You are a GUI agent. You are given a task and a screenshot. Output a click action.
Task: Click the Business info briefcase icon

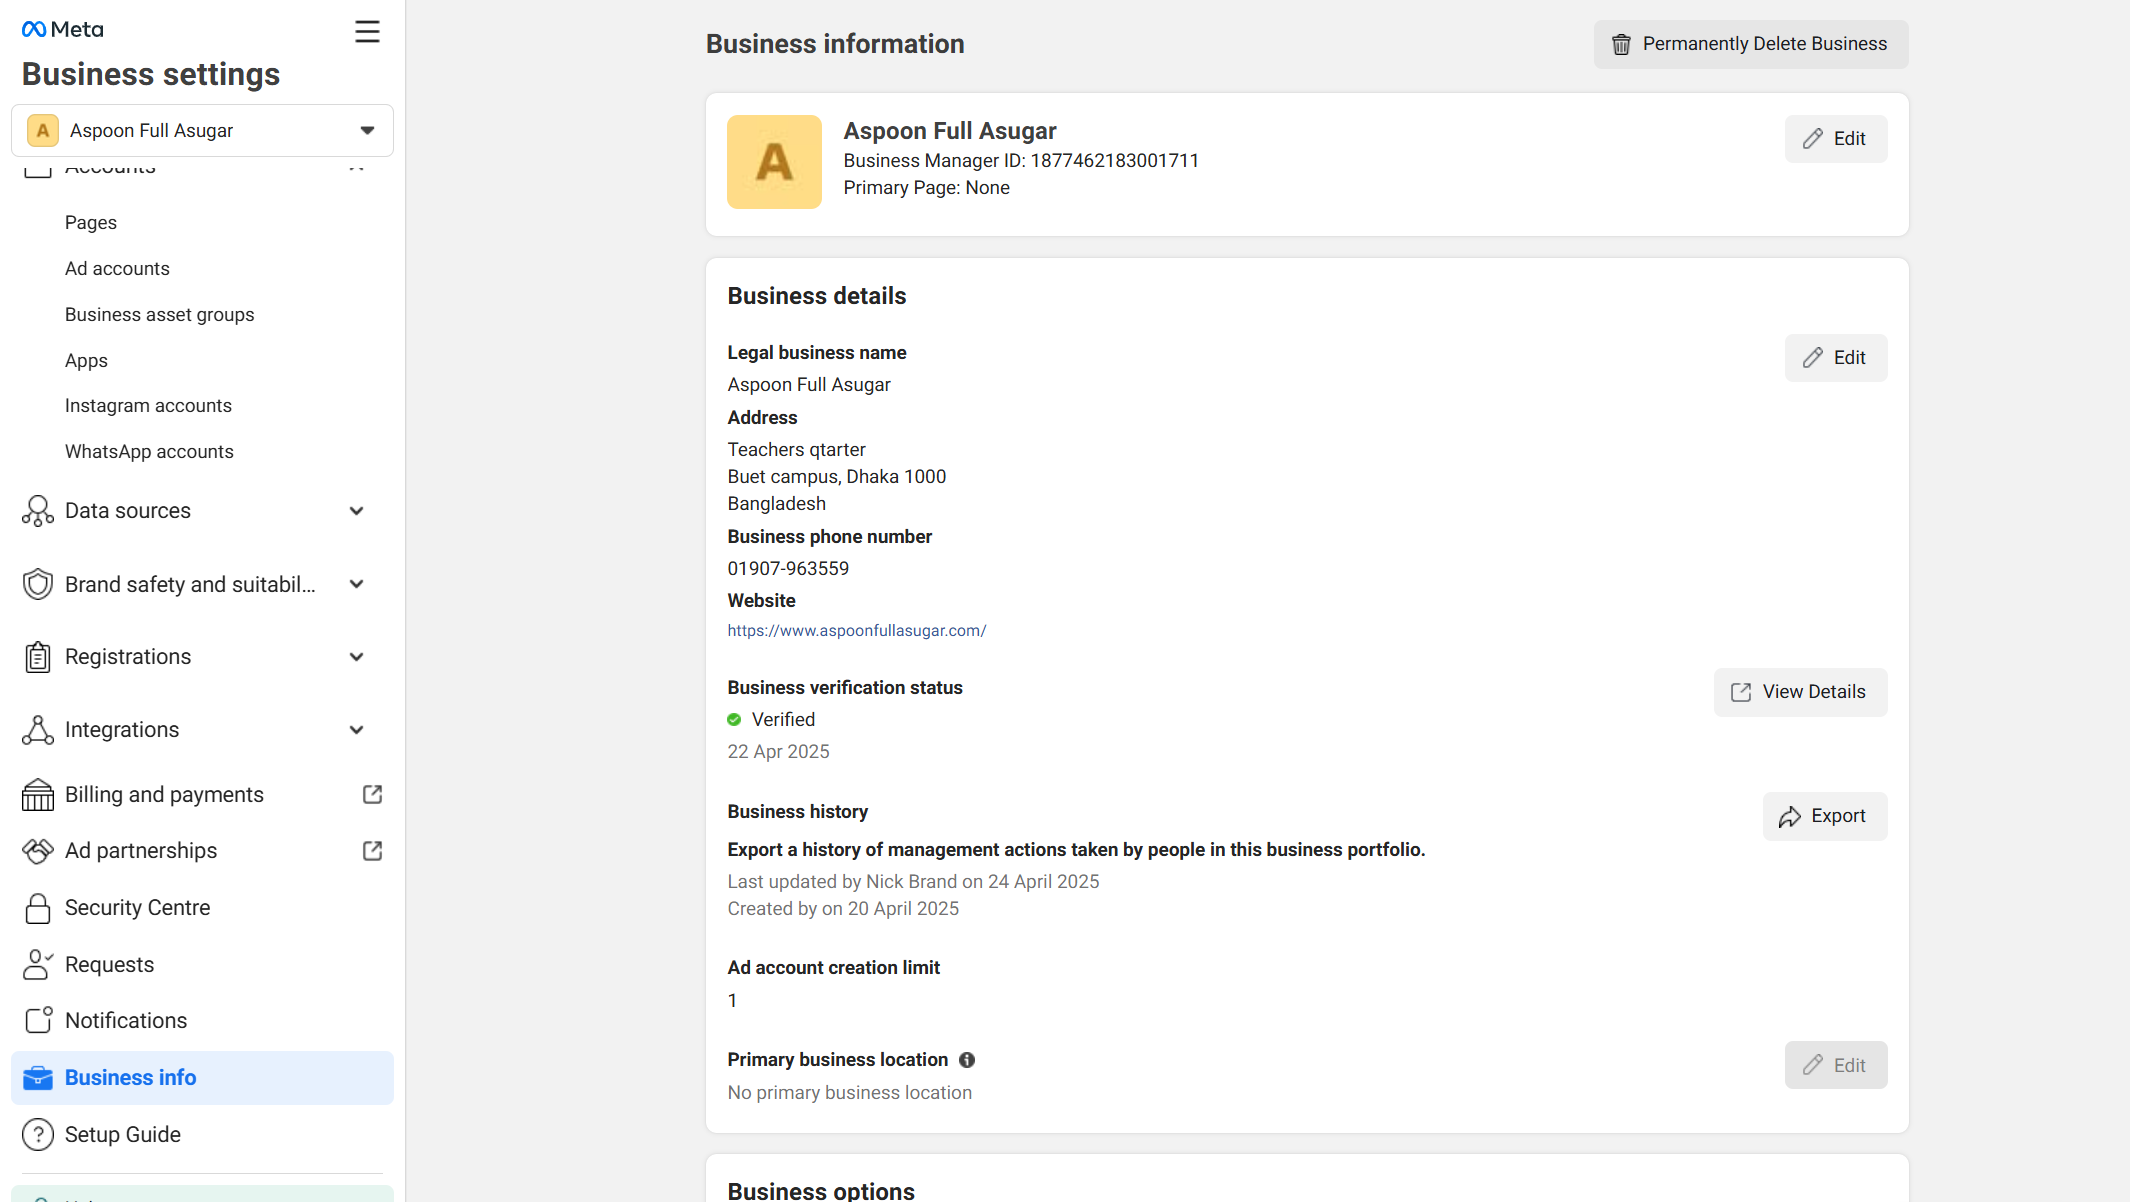tap(38, 1078)
